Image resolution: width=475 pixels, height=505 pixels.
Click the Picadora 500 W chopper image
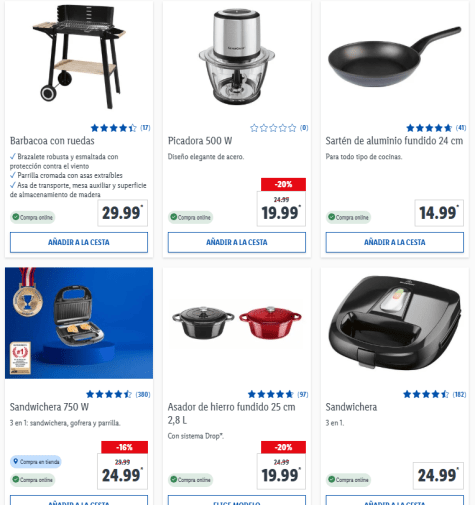coord(237,57)
